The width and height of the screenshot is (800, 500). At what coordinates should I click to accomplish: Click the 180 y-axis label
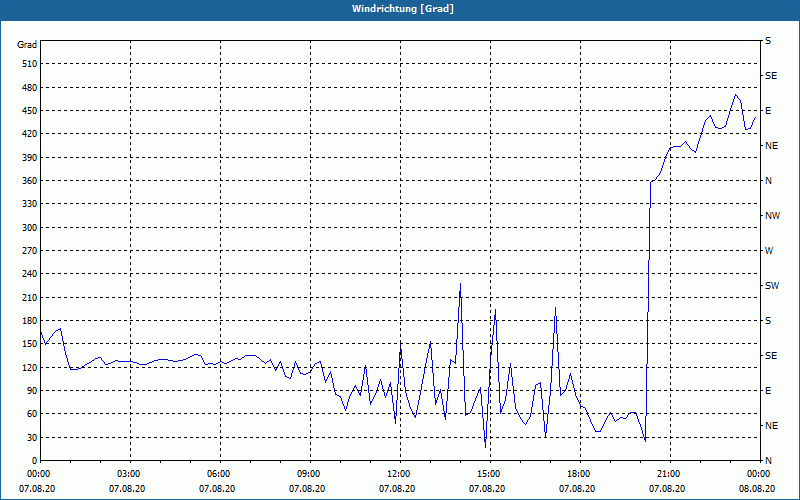click(x=30, y=320)
